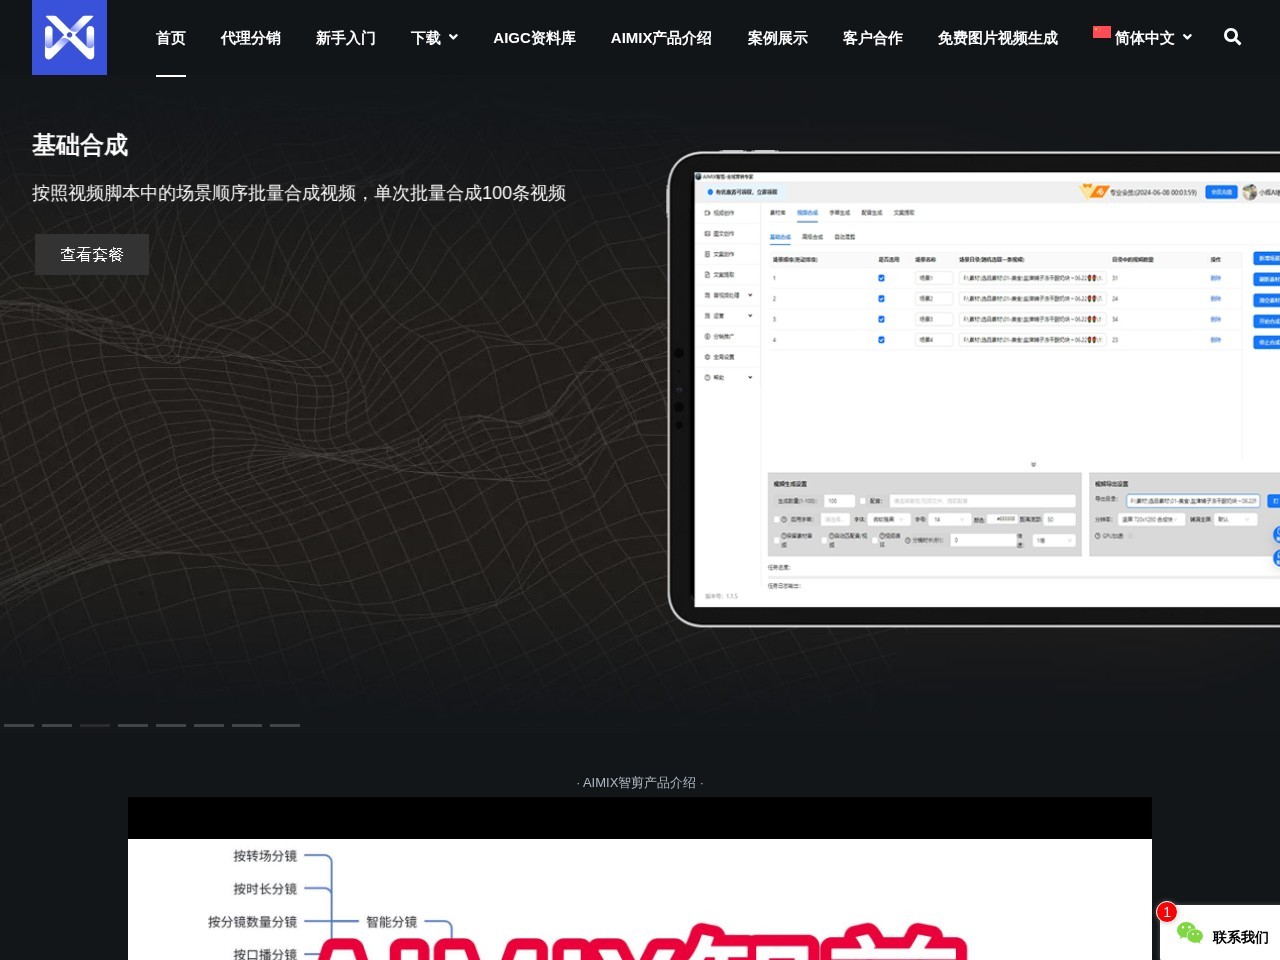Screen dimensions: 1280x960
Task: Click the 删除 link on row 1
Action: click(x=1216, y=278)
